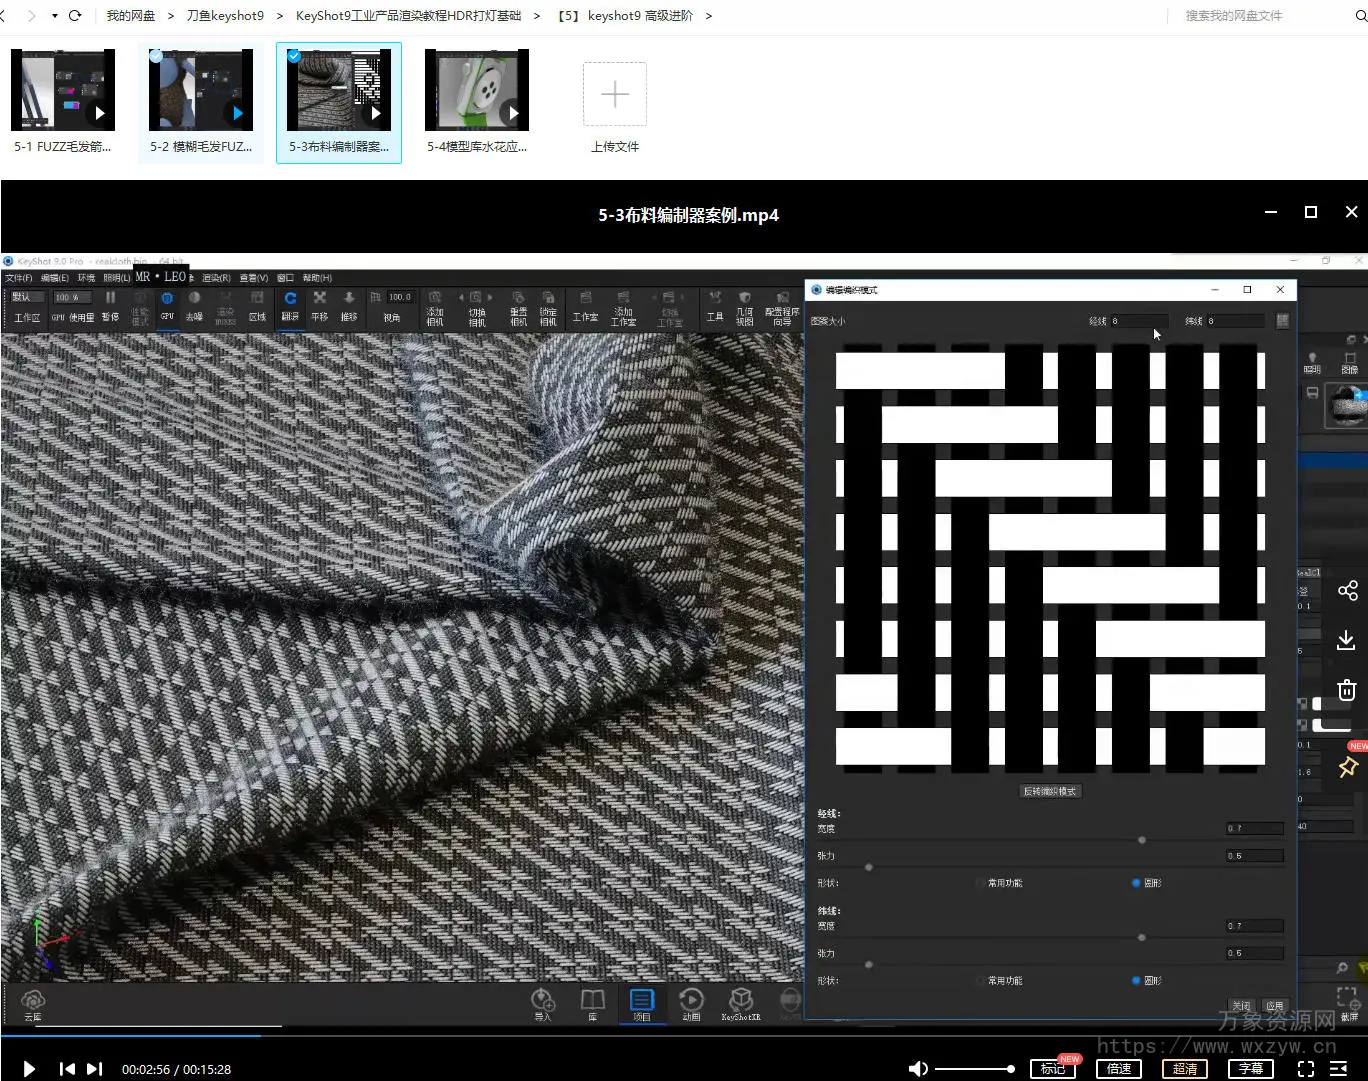
Task: Refresh the file list
Action: click(75, 16)
